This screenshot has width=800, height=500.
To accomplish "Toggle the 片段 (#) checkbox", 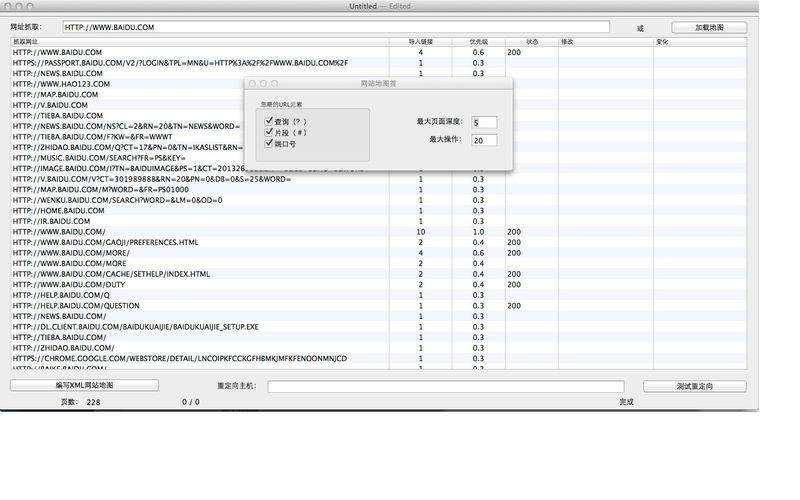I will click(x=269, y=132).
